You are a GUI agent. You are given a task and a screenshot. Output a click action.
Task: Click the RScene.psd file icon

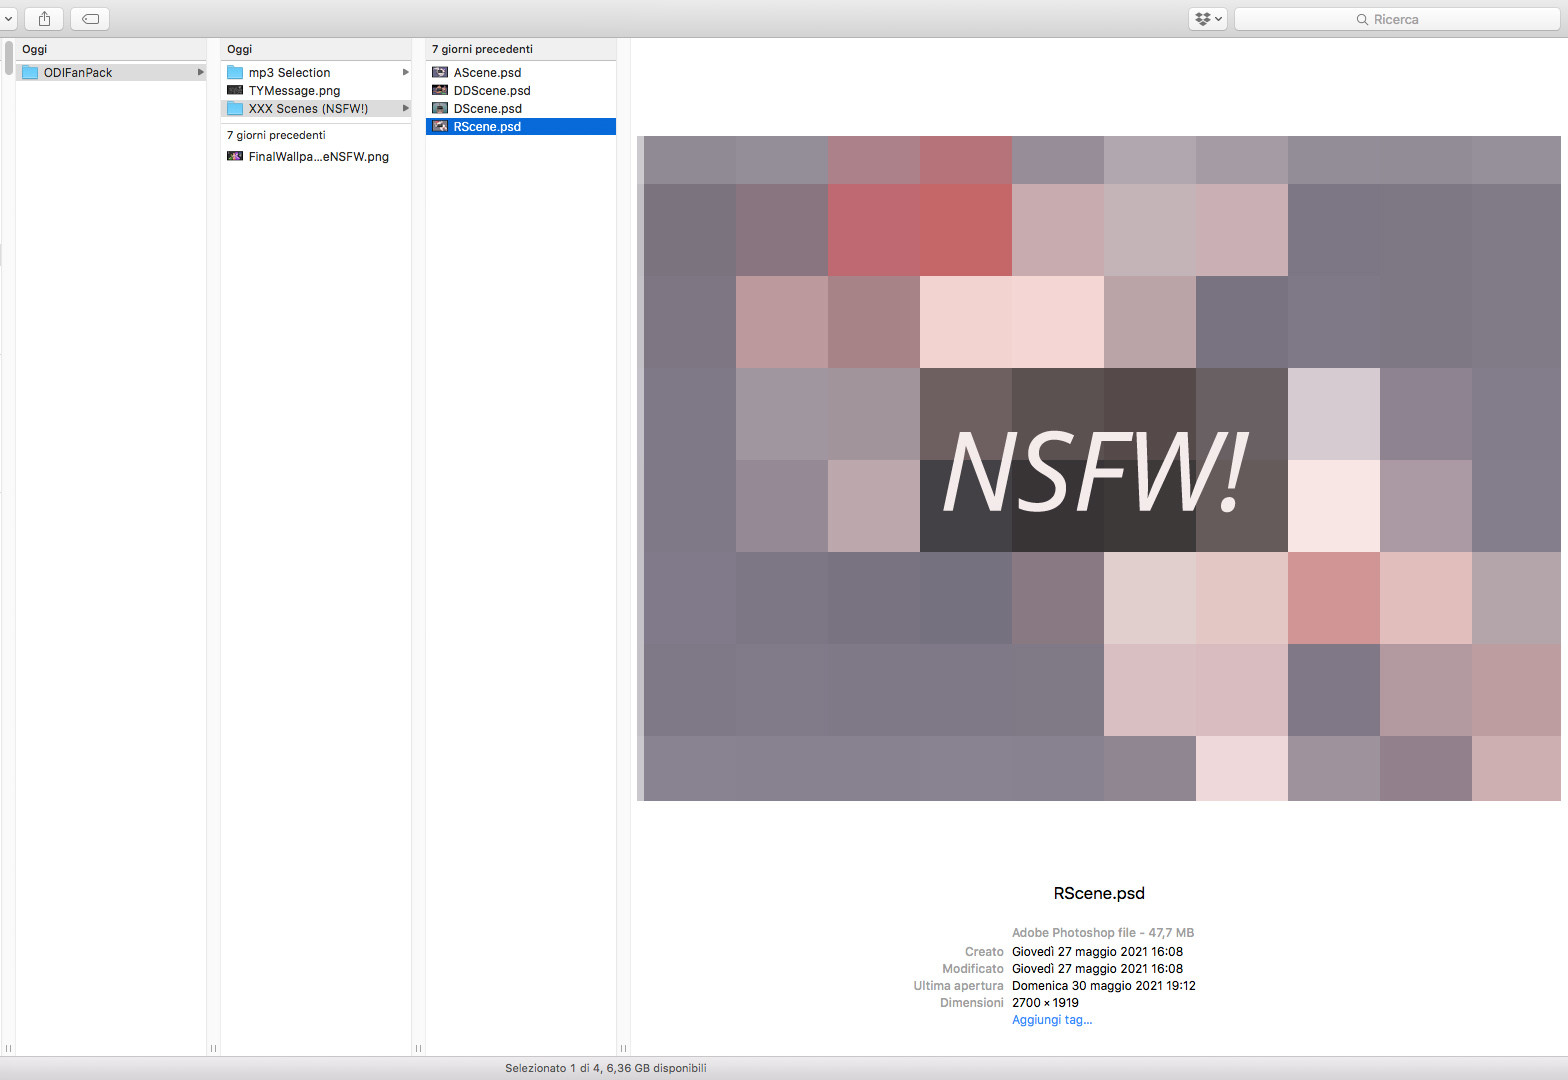[440, 126]
